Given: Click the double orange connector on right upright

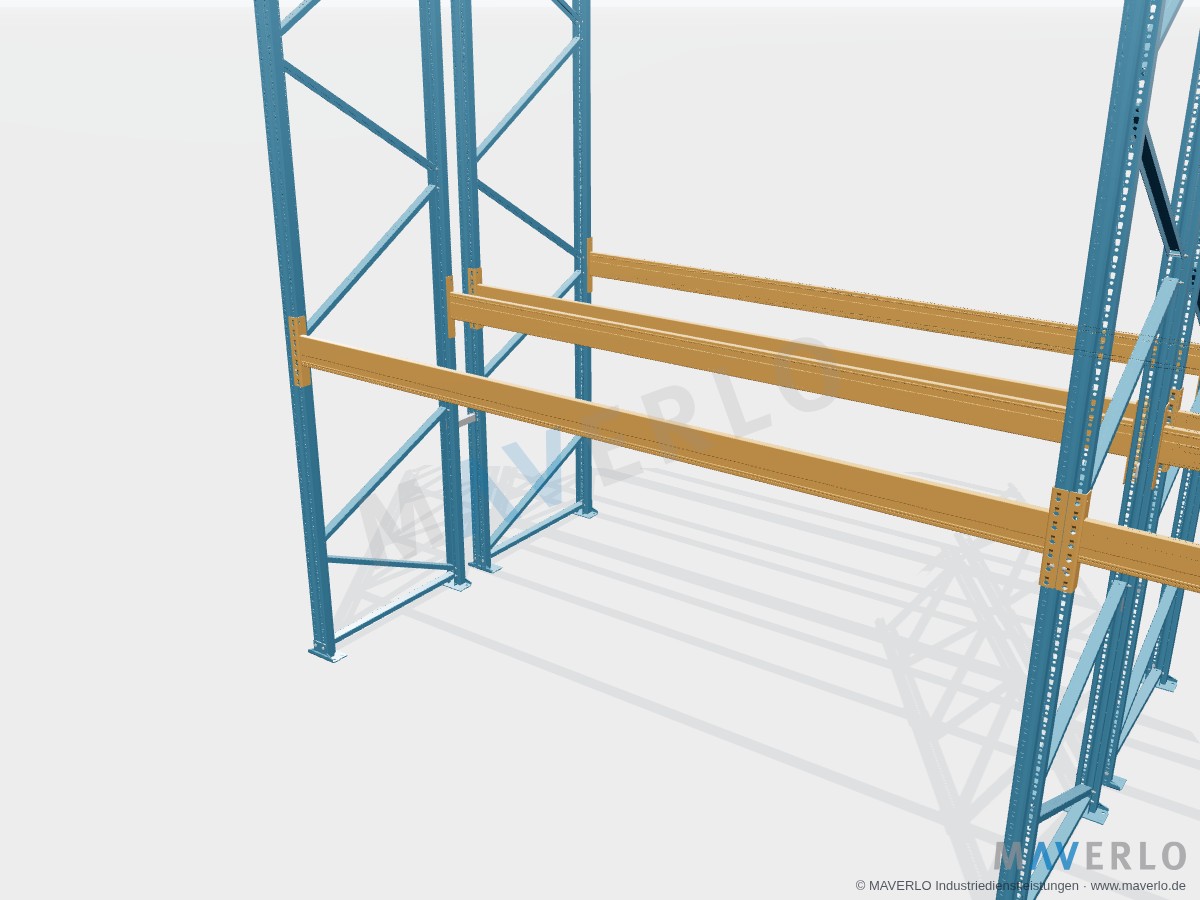Looking at the screenshot, I should coord(1063,540).
